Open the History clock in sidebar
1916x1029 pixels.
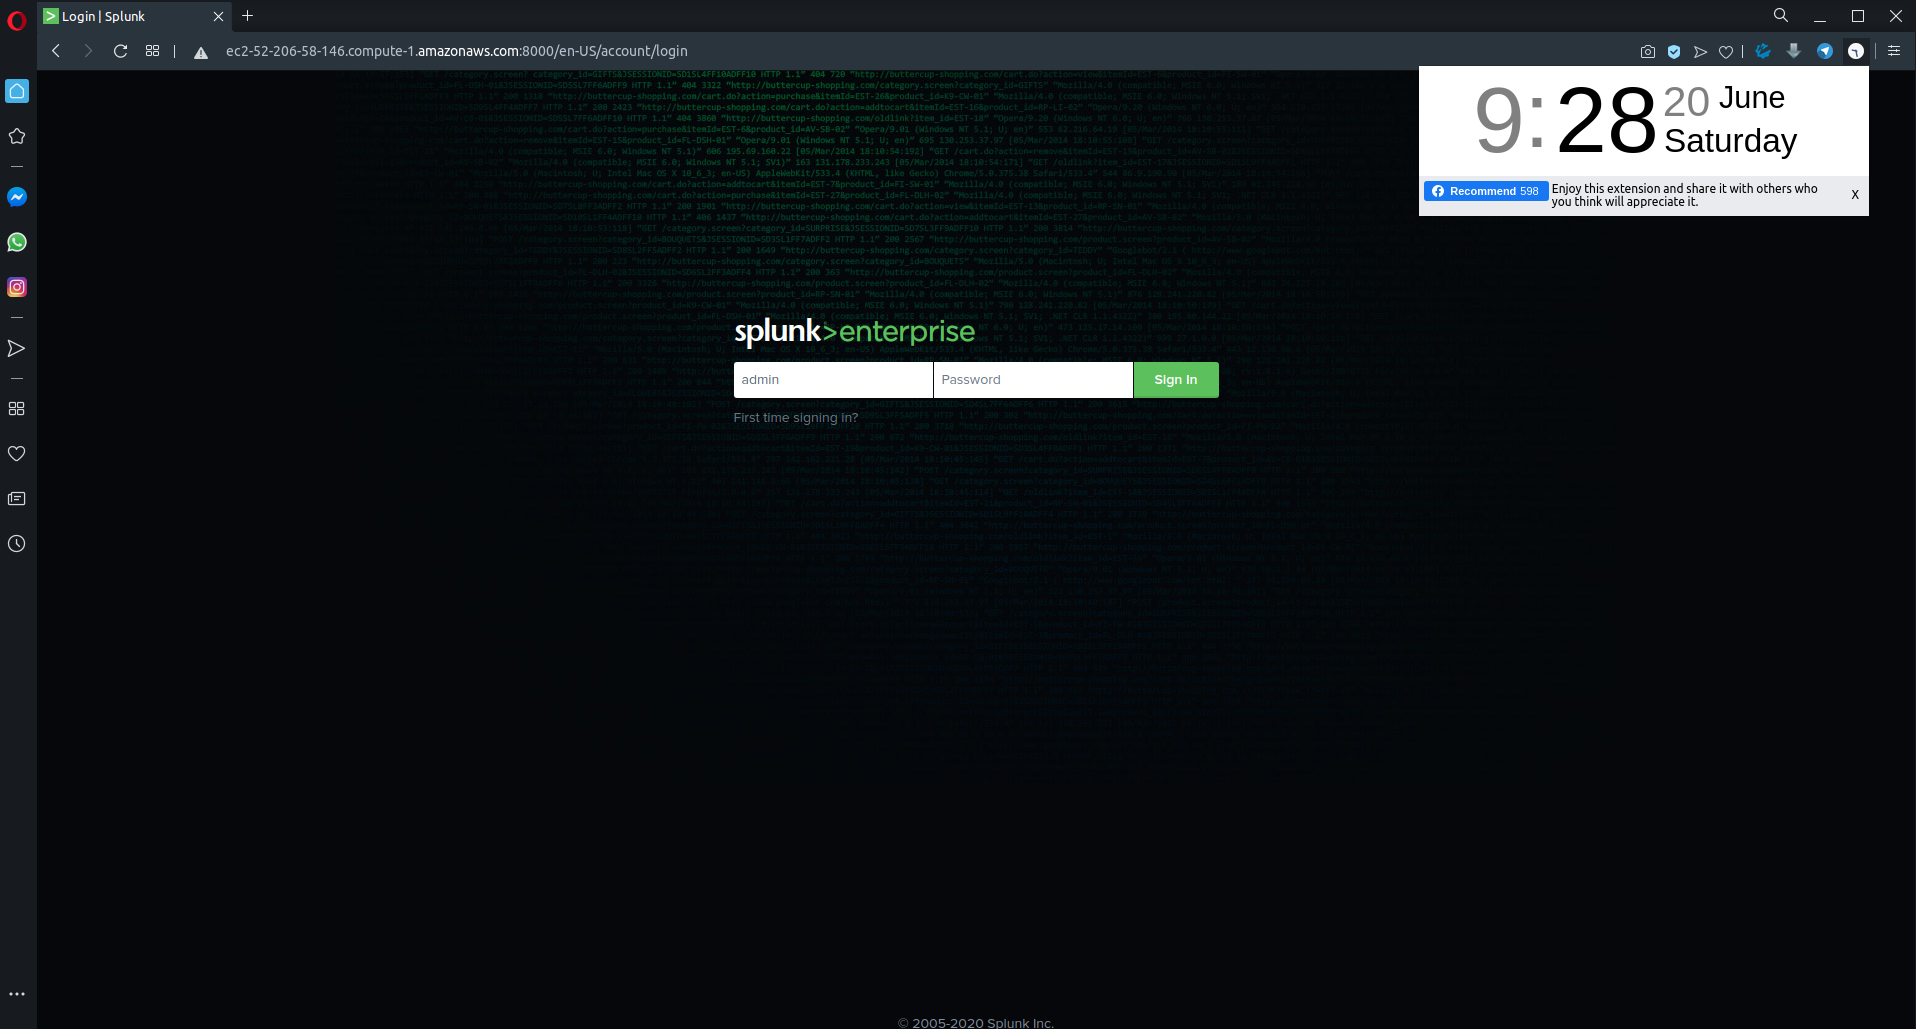[x=17, y=544]
